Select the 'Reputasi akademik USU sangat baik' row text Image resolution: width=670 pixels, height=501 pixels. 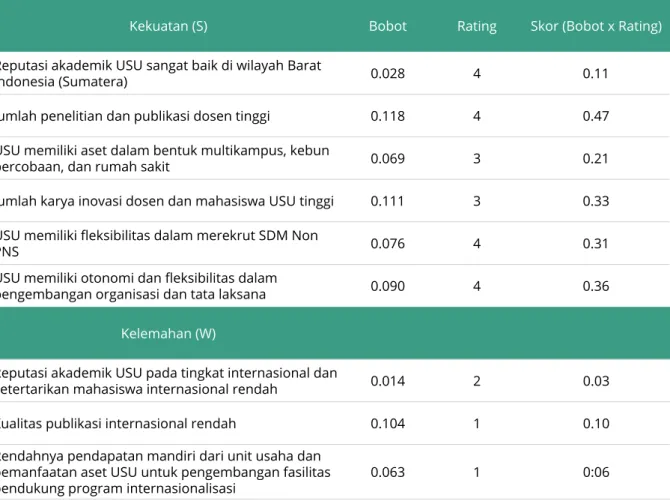coord(160,74)
